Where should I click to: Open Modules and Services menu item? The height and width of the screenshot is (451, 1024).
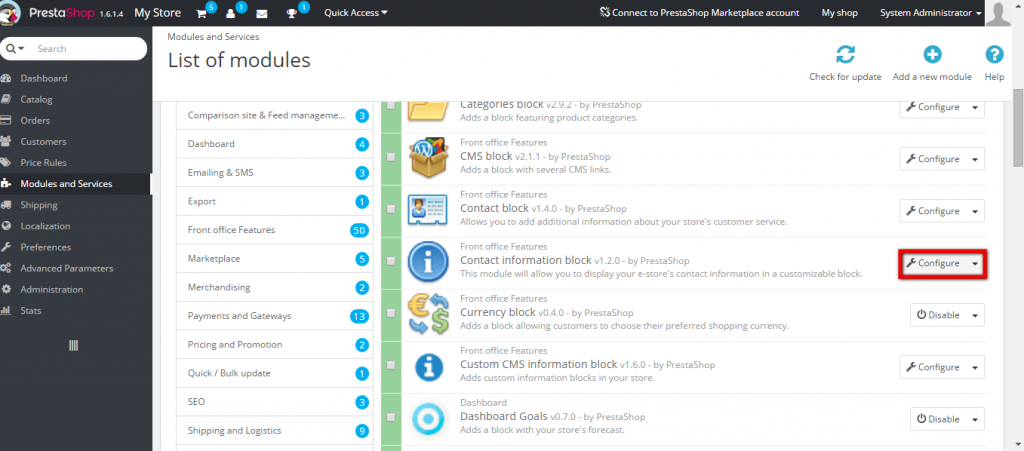tap(75, 184)
